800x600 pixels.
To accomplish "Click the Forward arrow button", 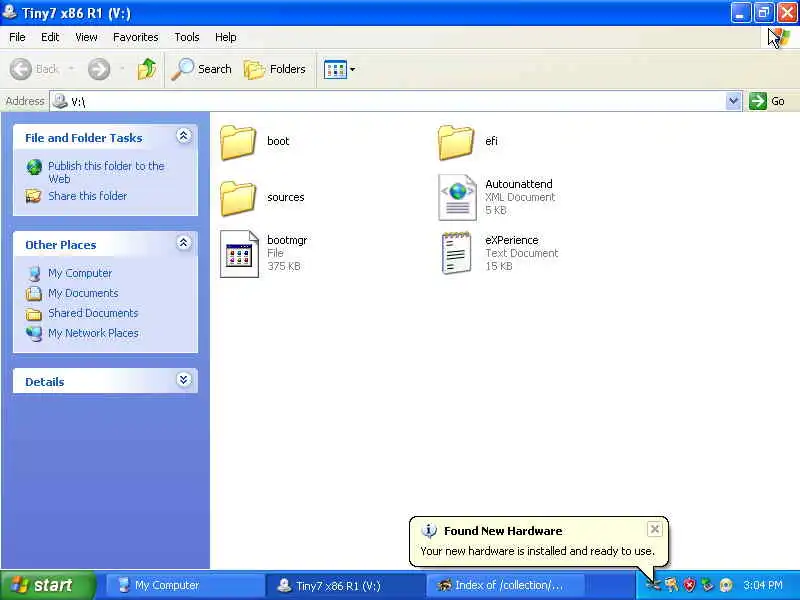I will click(99, 69).
